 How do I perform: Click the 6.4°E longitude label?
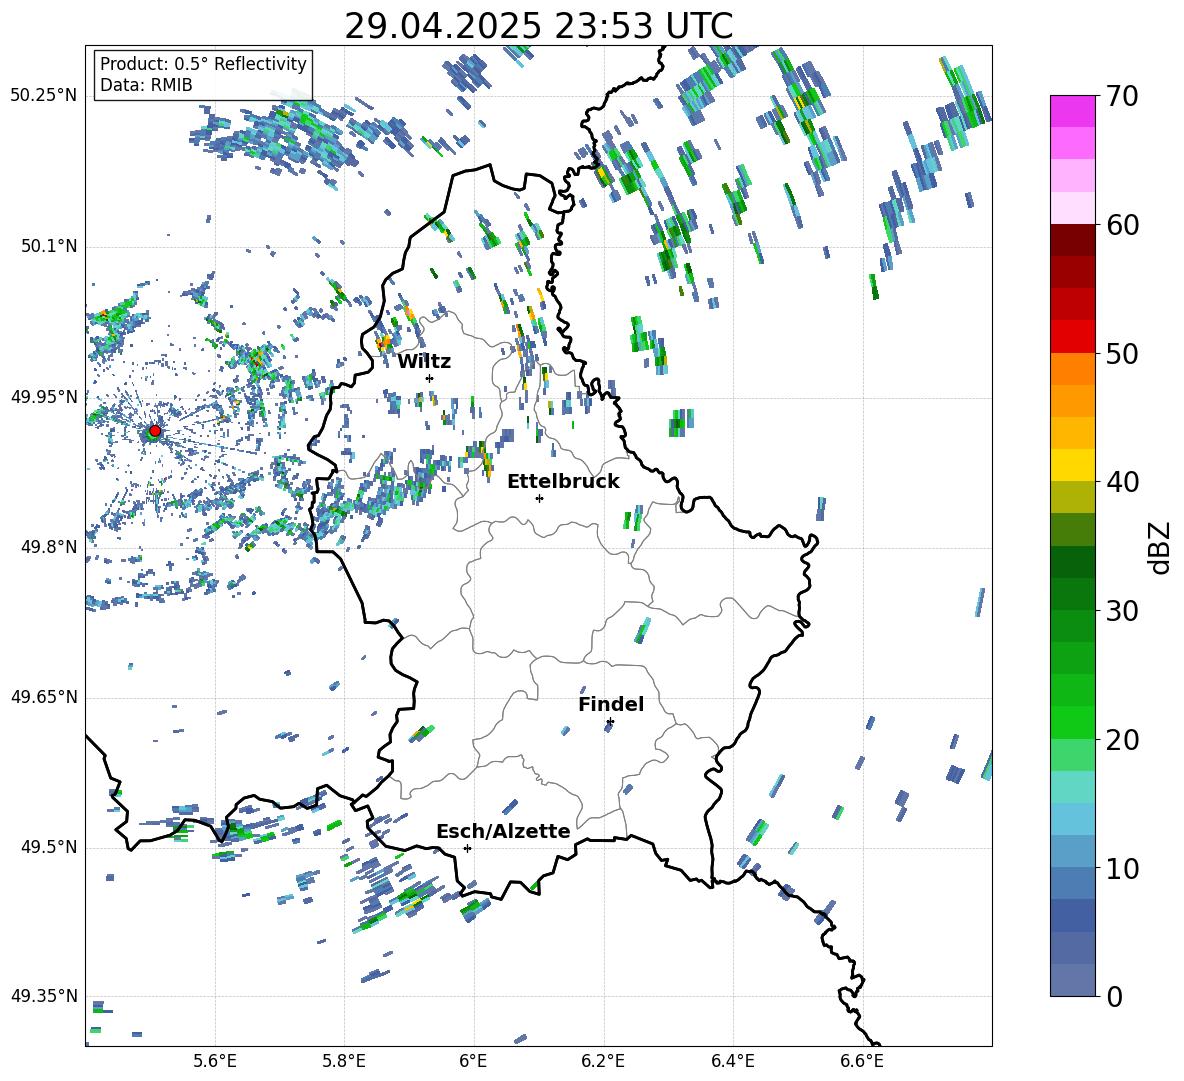point(732,1061)
